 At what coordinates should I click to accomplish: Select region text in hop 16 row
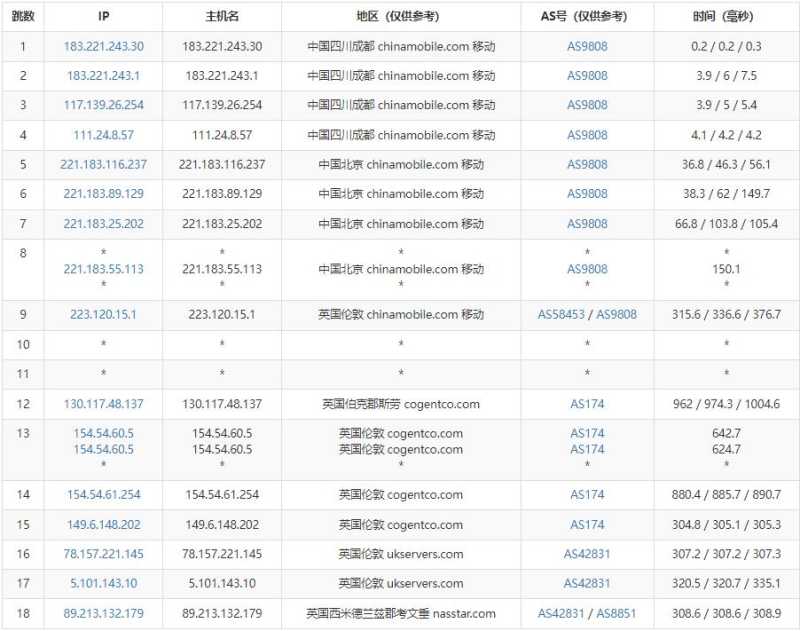coord(401,554)
